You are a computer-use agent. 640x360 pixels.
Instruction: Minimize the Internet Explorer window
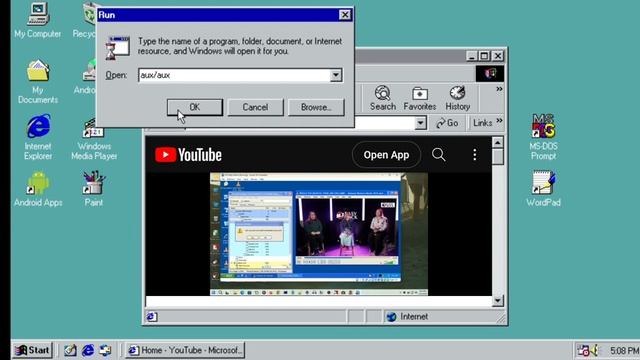coord(472,56)
